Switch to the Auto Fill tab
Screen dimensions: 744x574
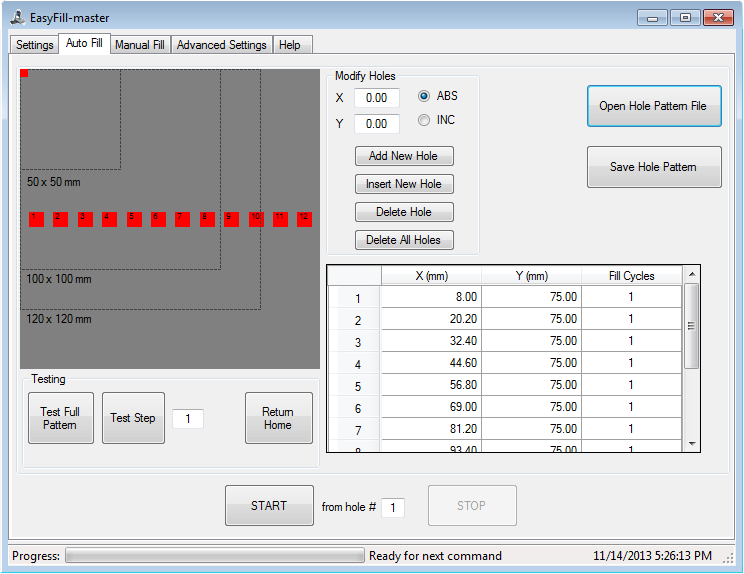pos(84,43)
